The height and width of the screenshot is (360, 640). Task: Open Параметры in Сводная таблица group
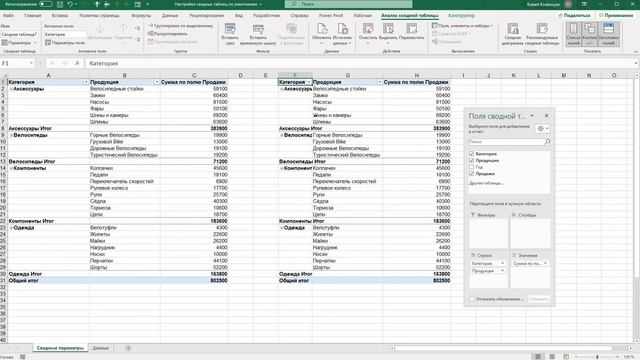19,42
